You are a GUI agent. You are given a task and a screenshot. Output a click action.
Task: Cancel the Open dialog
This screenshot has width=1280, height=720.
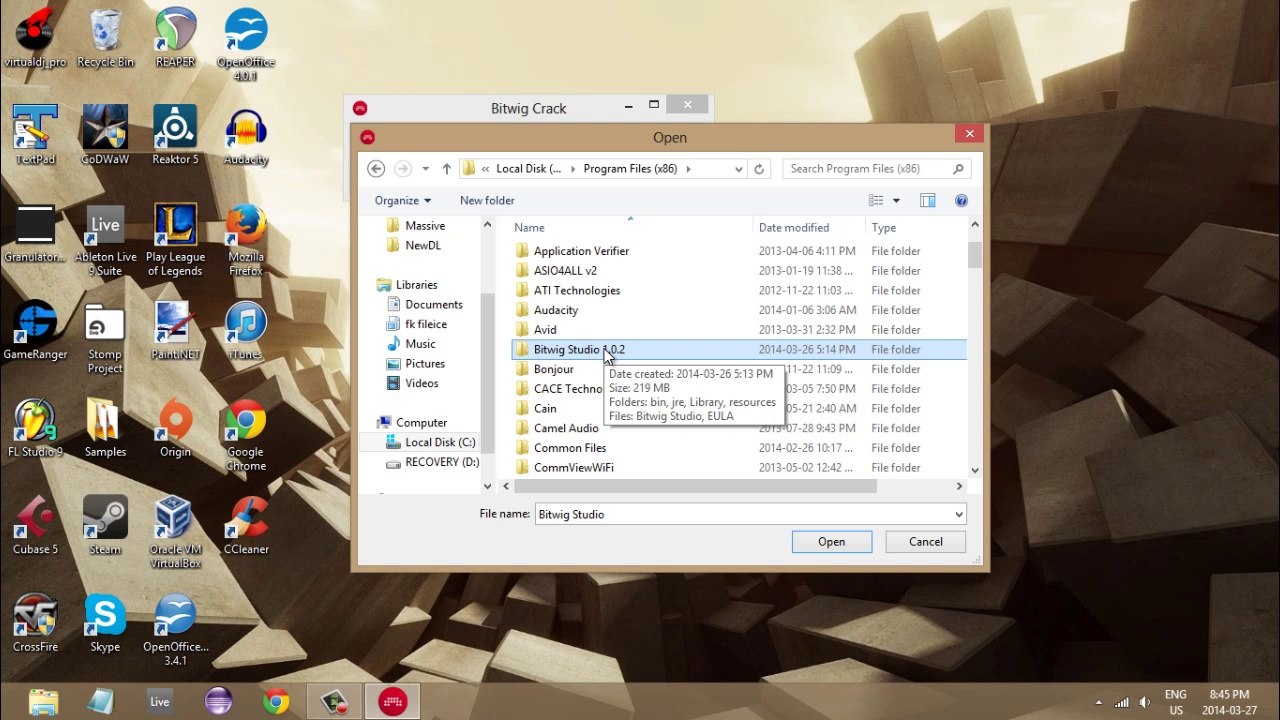point(926,542)
